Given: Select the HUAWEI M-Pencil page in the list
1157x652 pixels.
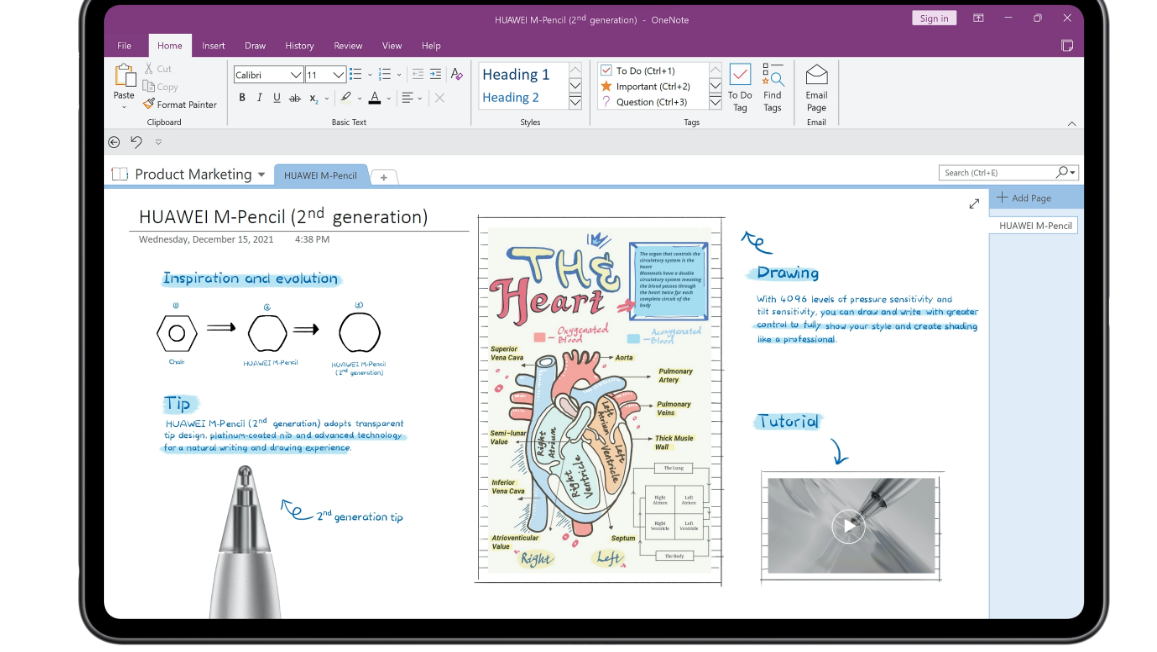Looking at the screenshot, I should pos(1035,226).
